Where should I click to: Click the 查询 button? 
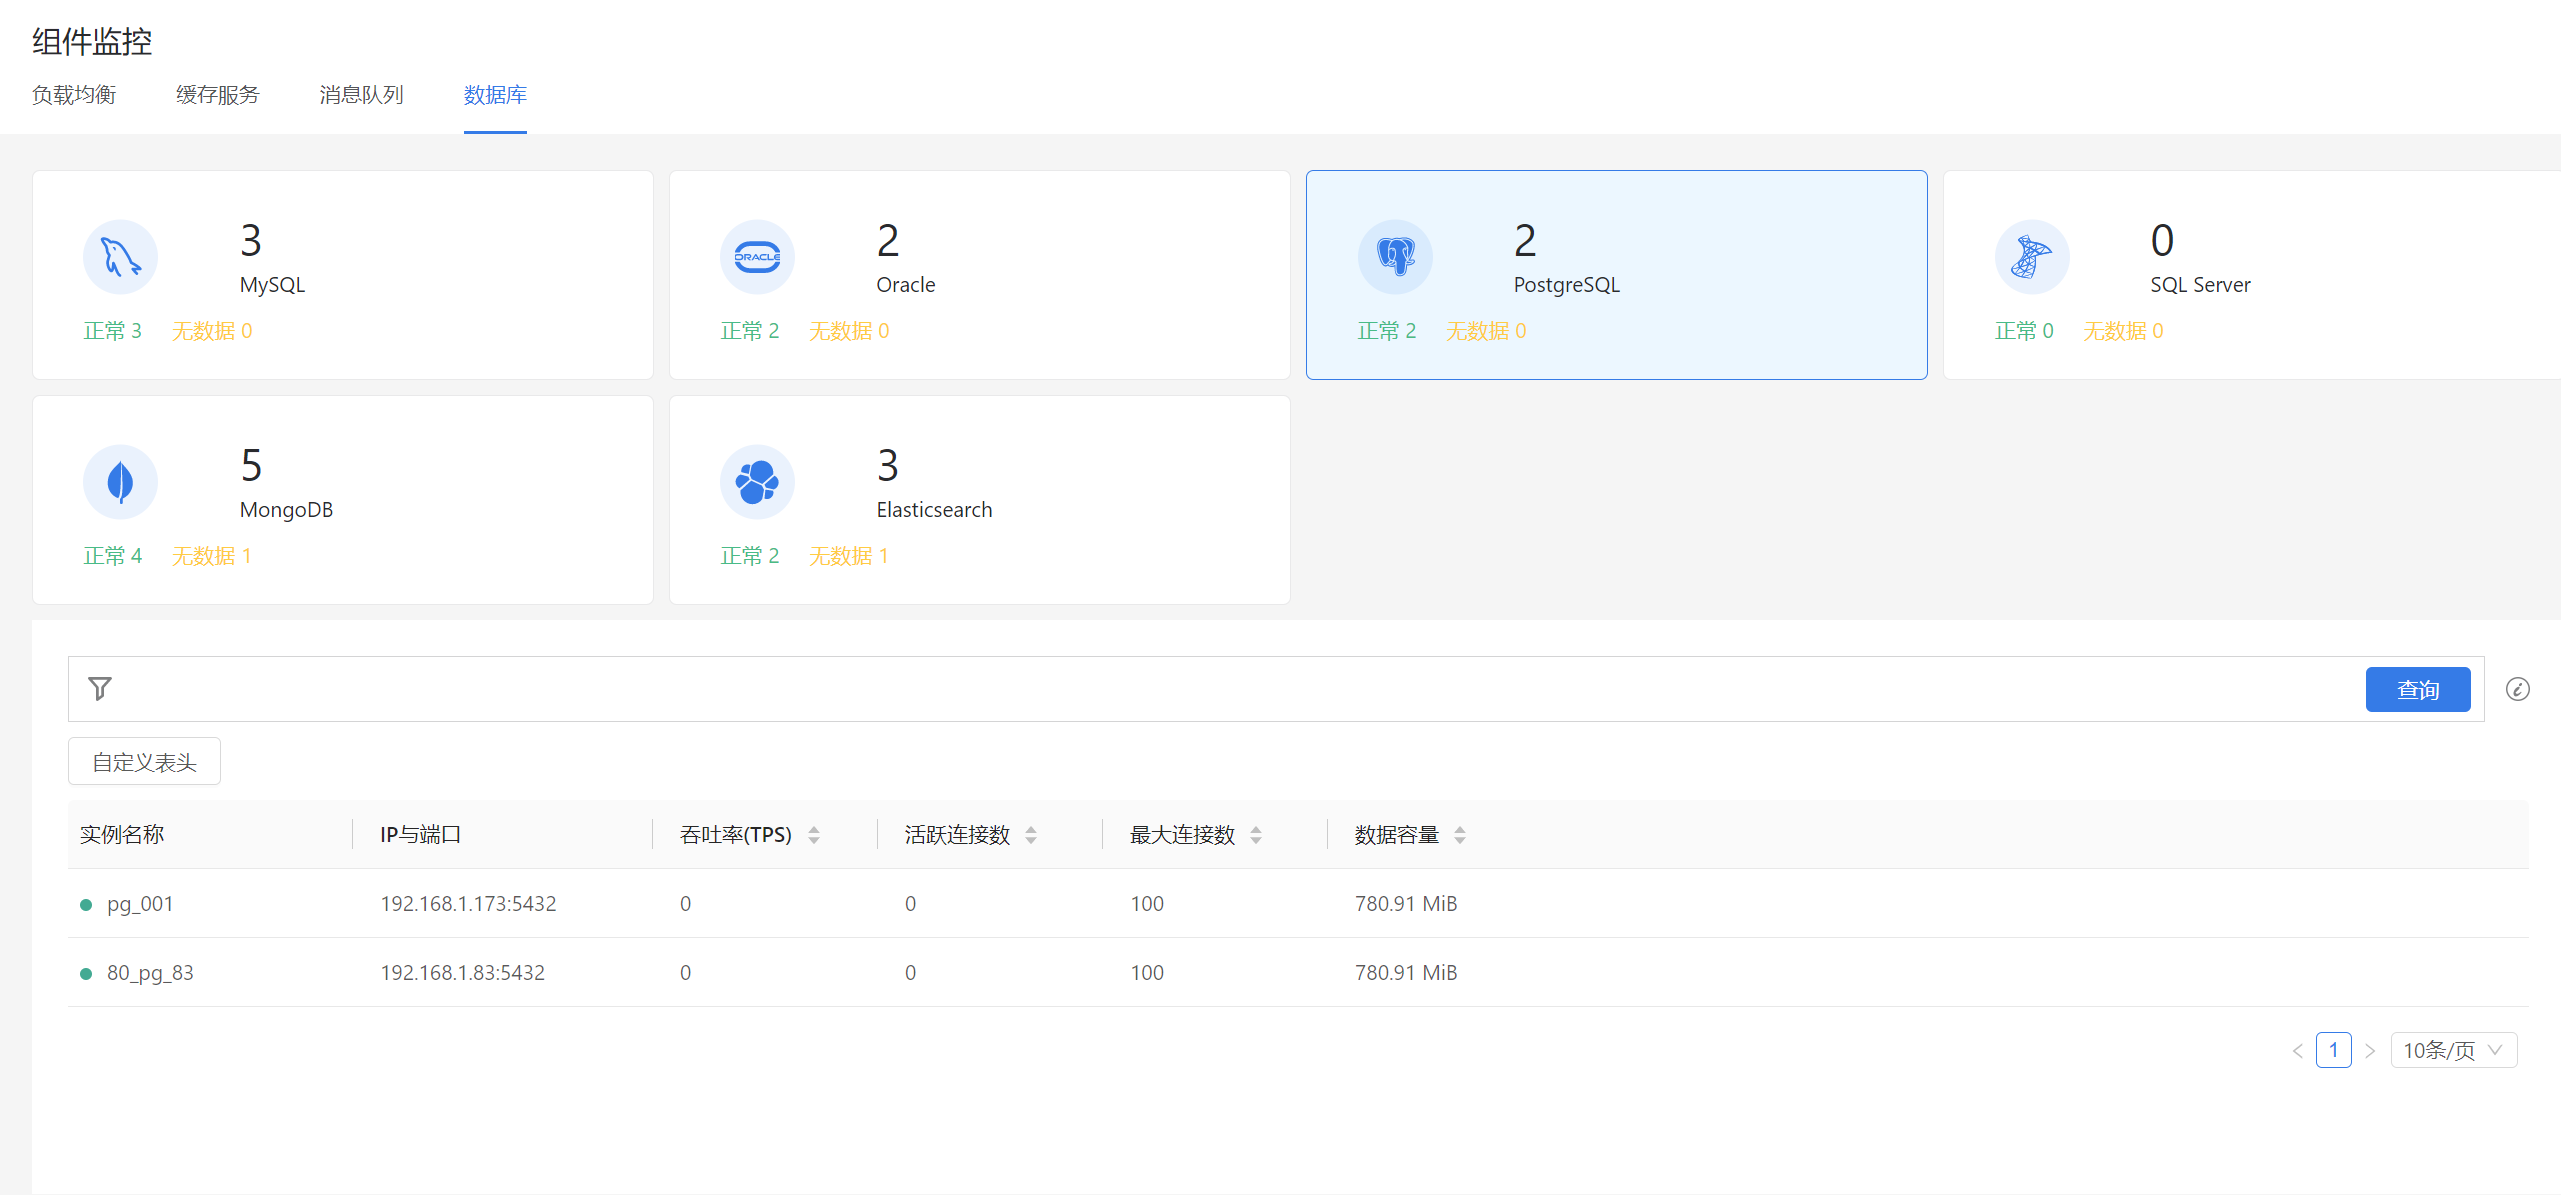2417,689
